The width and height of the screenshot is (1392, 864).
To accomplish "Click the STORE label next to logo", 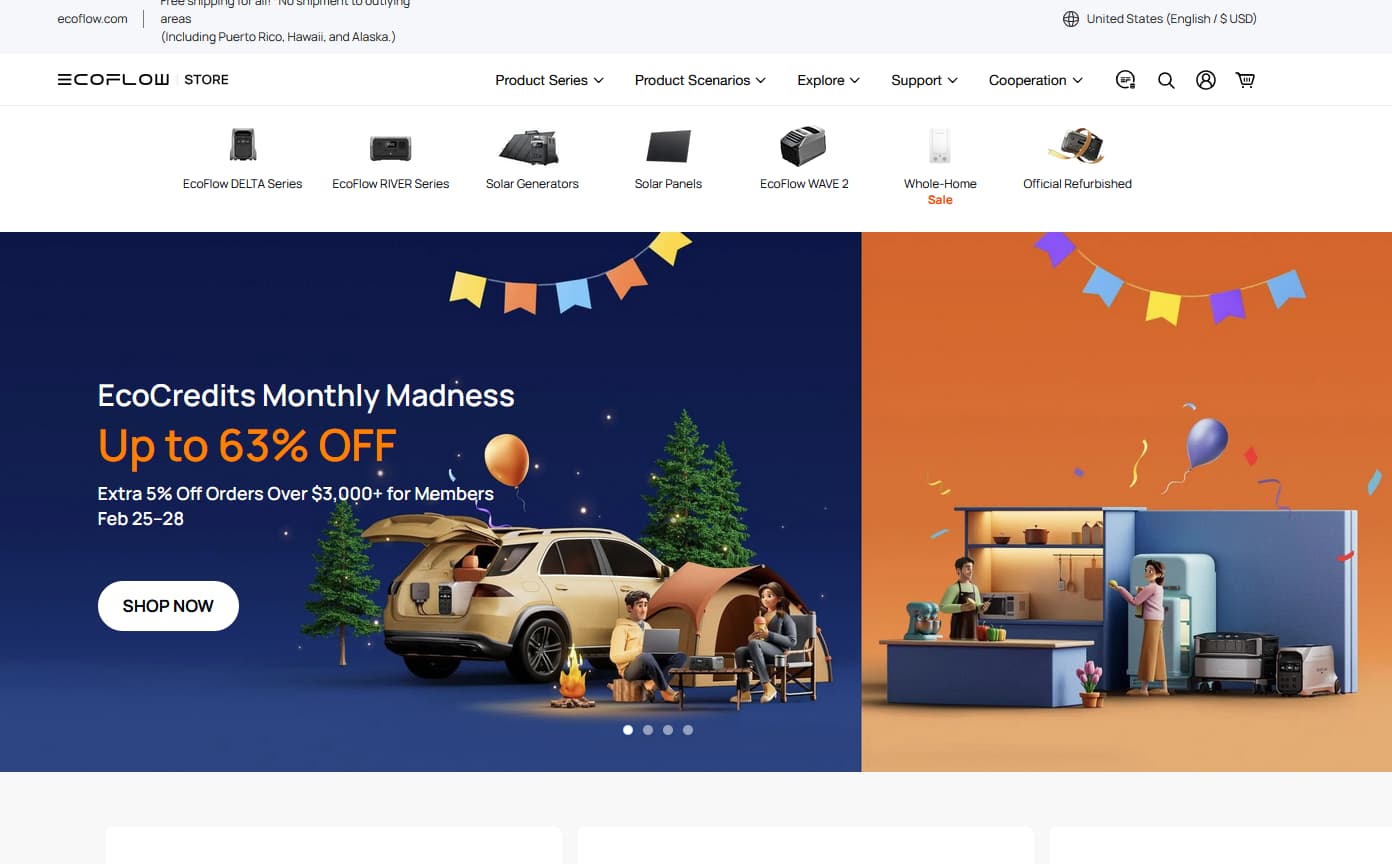I will [207, 80].
